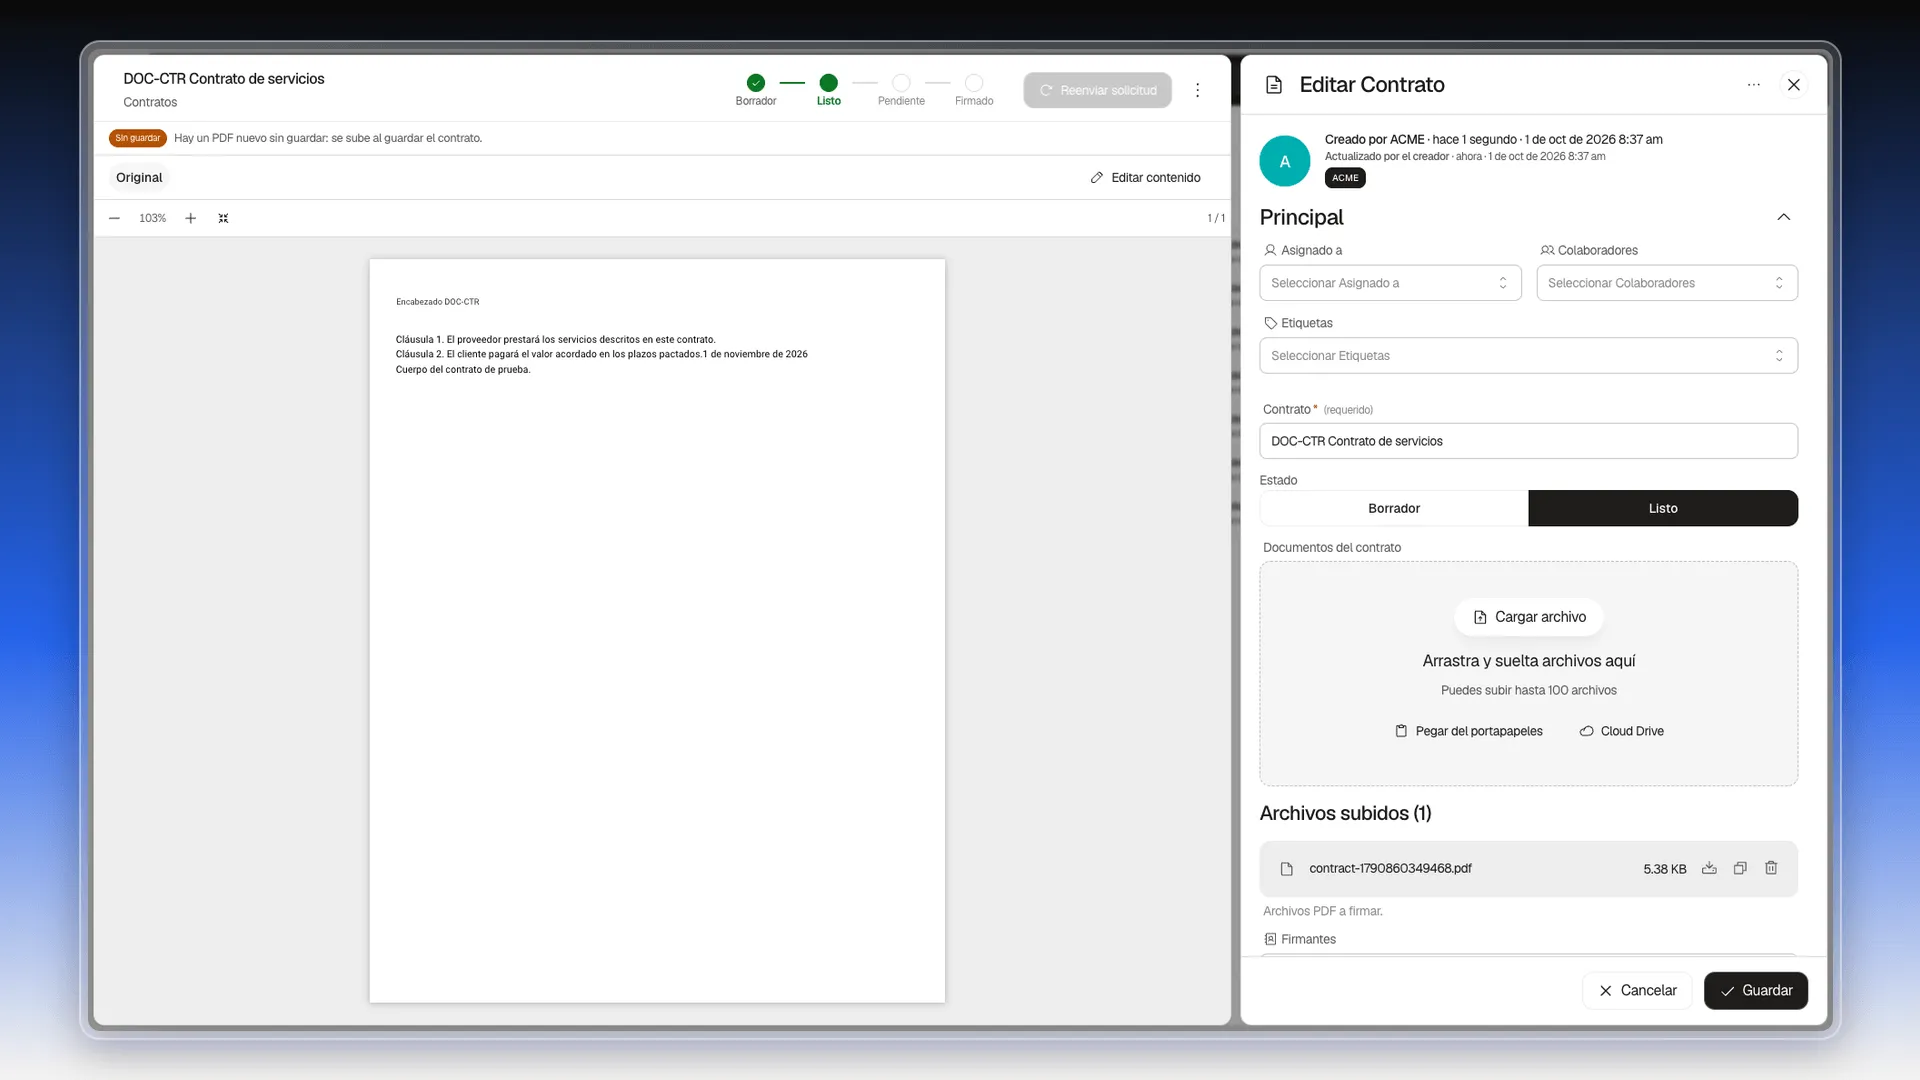Click the Contratos breadcrumb text

[x=150, y=102]
